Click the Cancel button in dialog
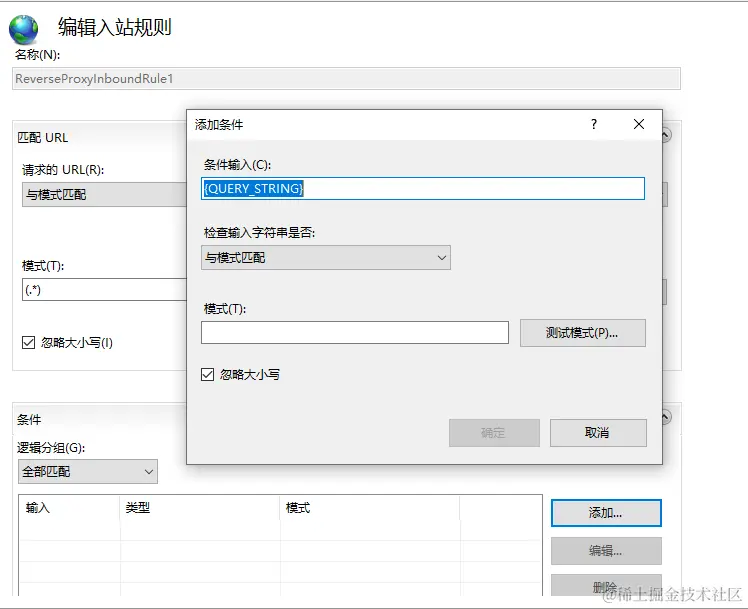 [x=598, y=433]
